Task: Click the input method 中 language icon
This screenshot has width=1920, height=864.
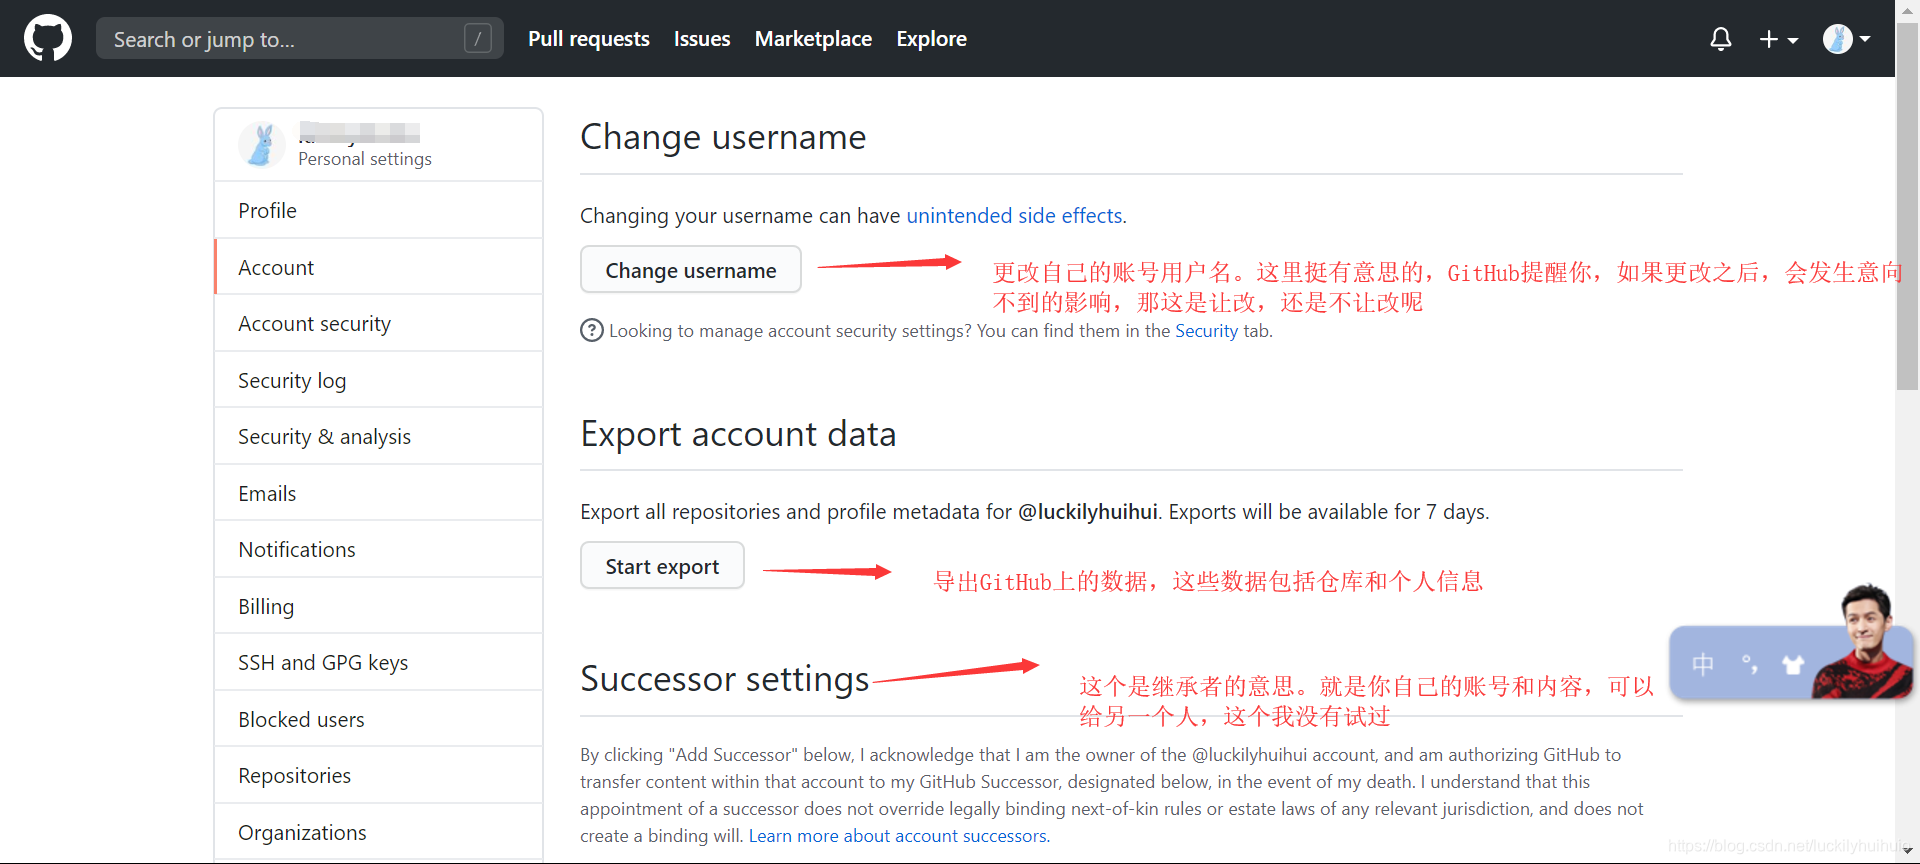Action: (1703, 663)
